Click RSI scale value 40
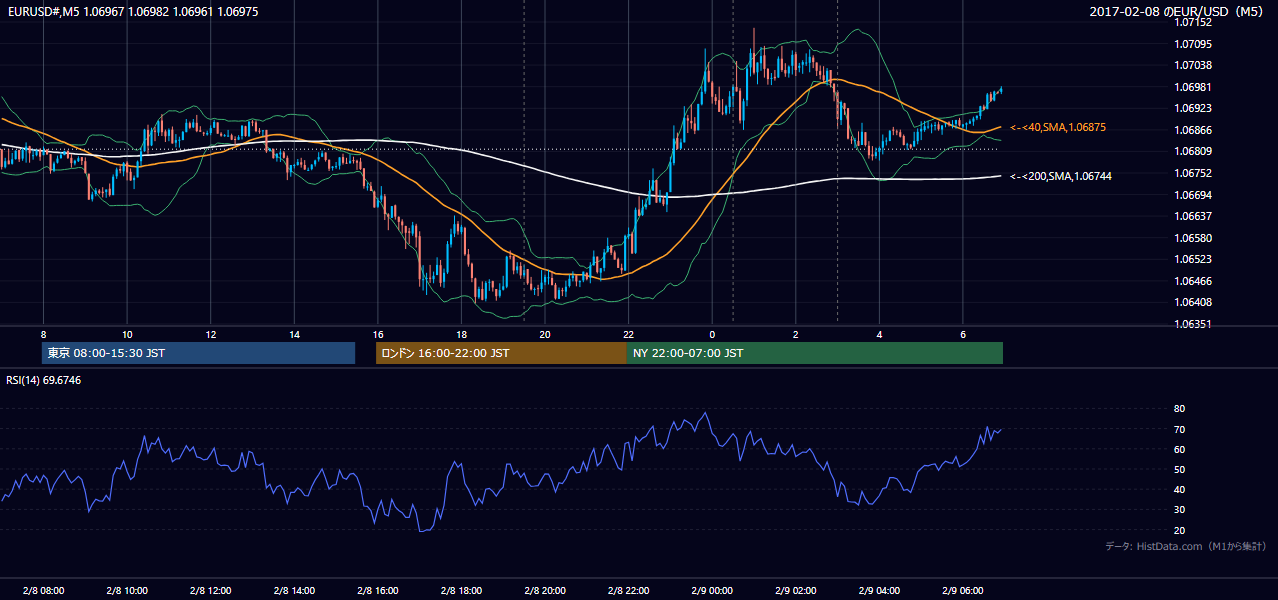The width and height of the screenshot is (1278, 600). [1180, 490]
